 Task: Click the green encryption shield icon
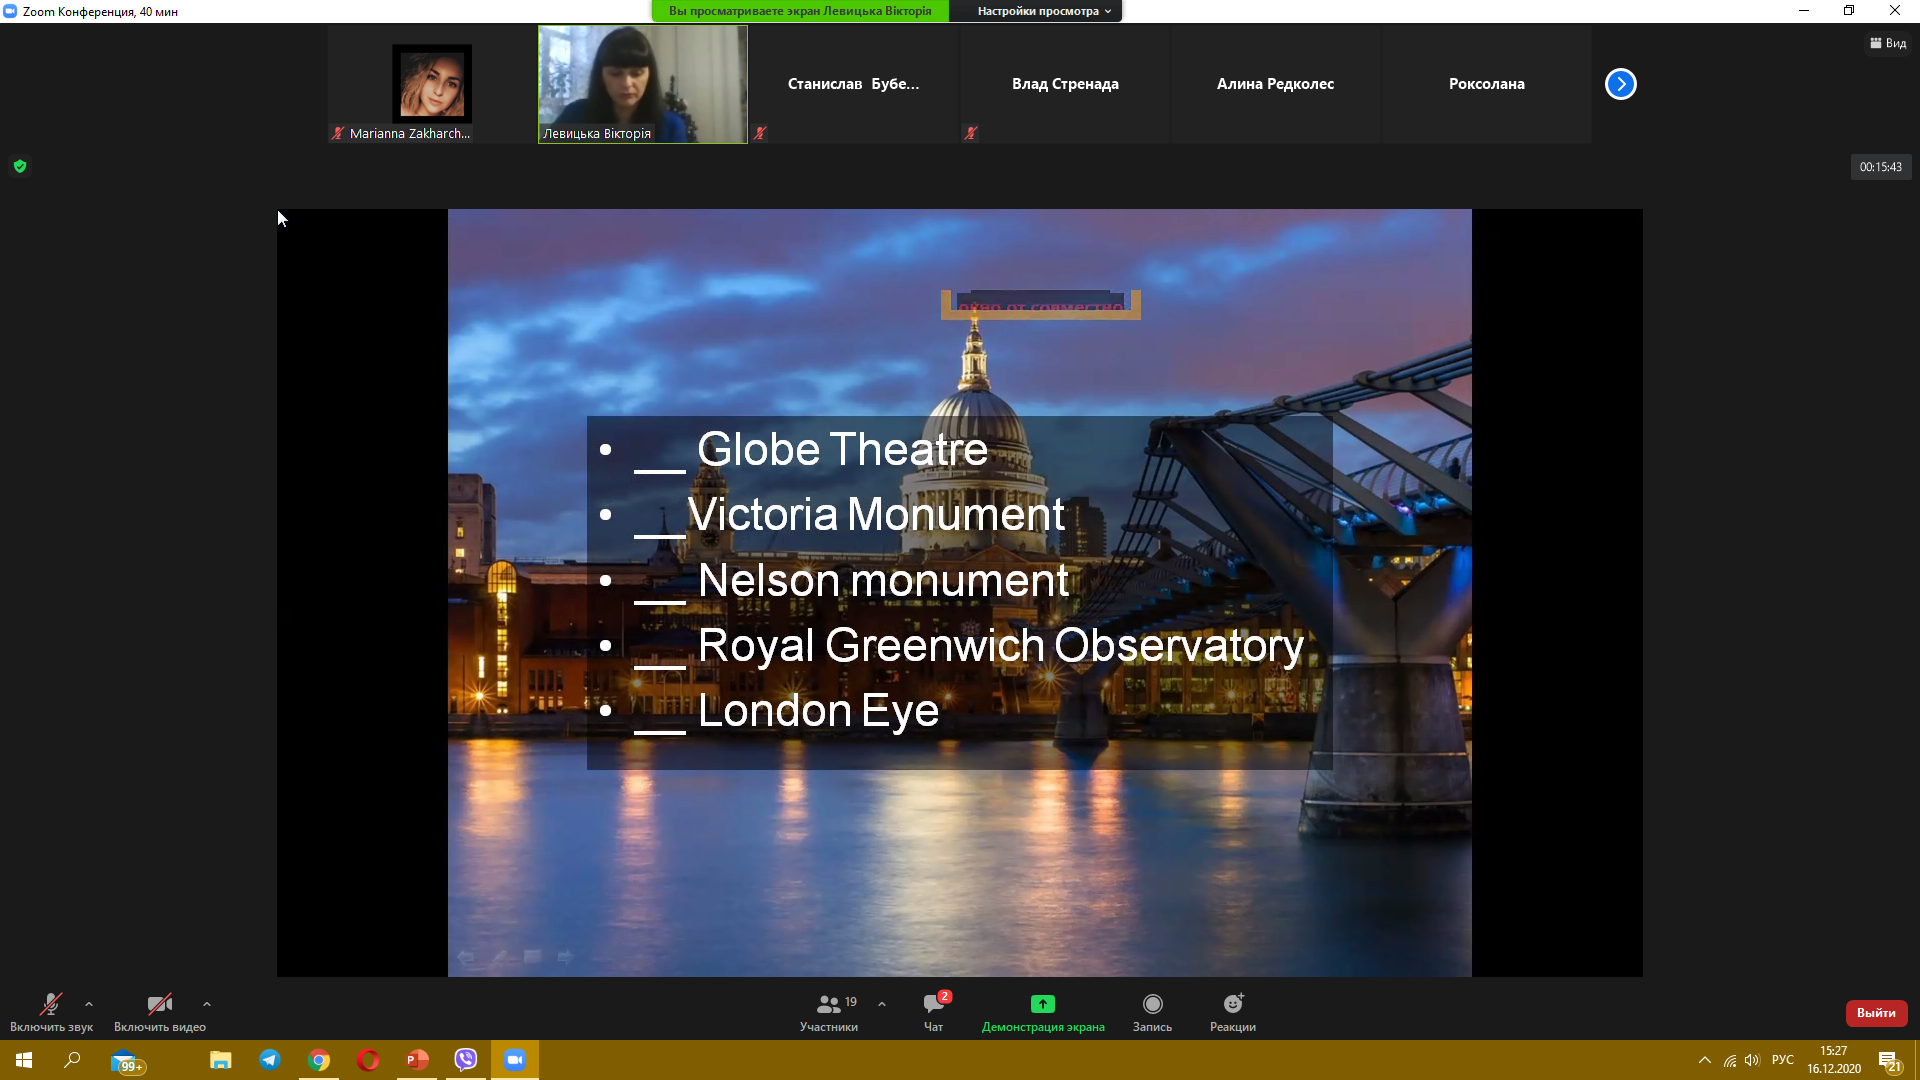[x=20, y=166]
